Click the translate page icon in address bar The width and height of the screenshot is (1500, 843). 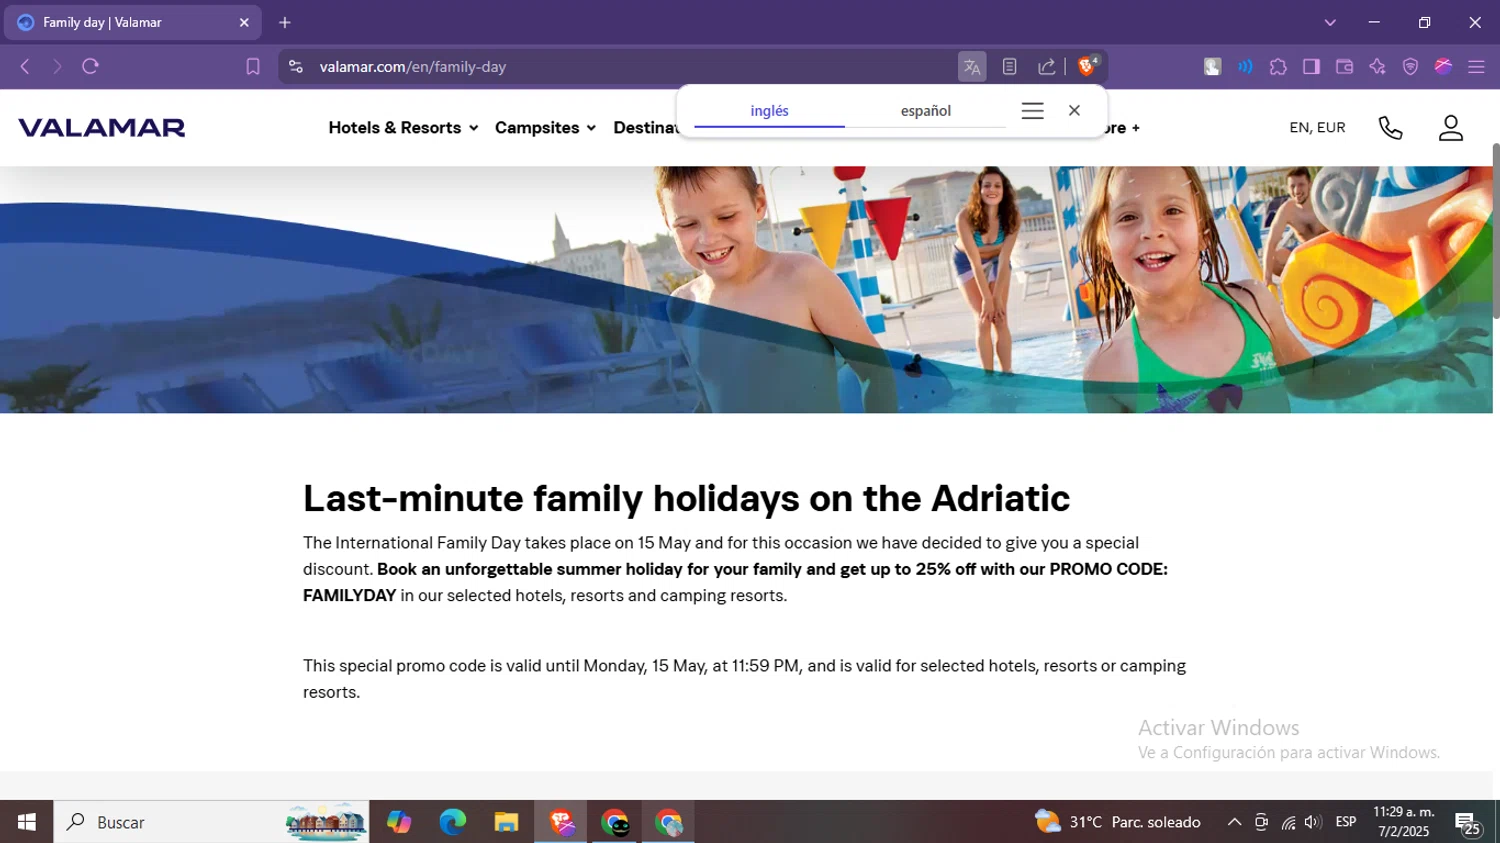(971, 67)
